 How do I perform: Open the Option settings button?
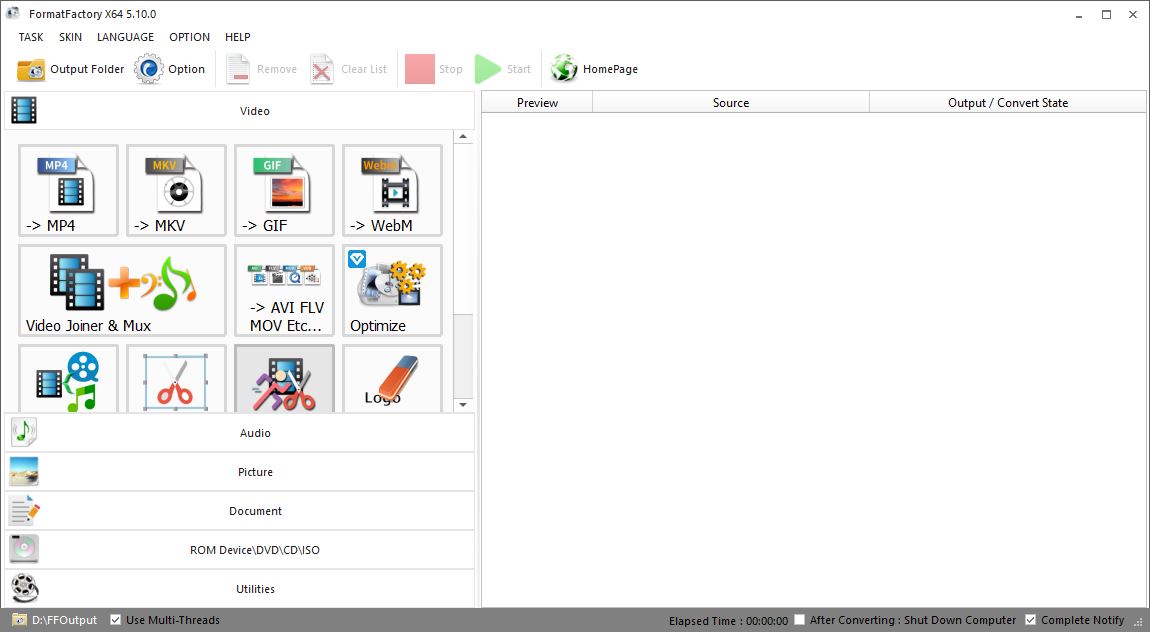pyautogui.click(x=169, y=69)
